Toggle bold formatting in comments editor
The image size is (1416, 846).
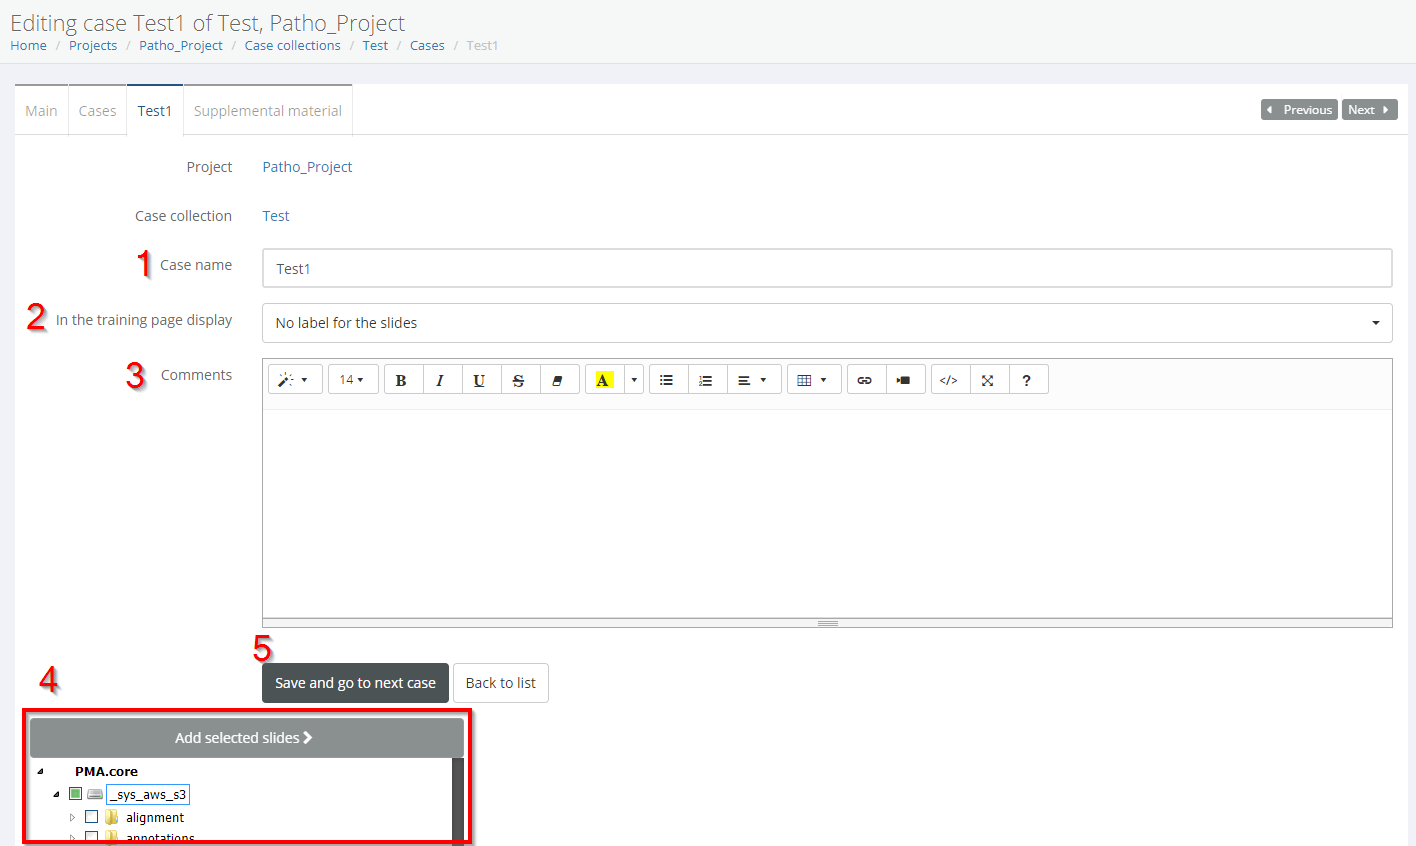[x=402, y=380]
